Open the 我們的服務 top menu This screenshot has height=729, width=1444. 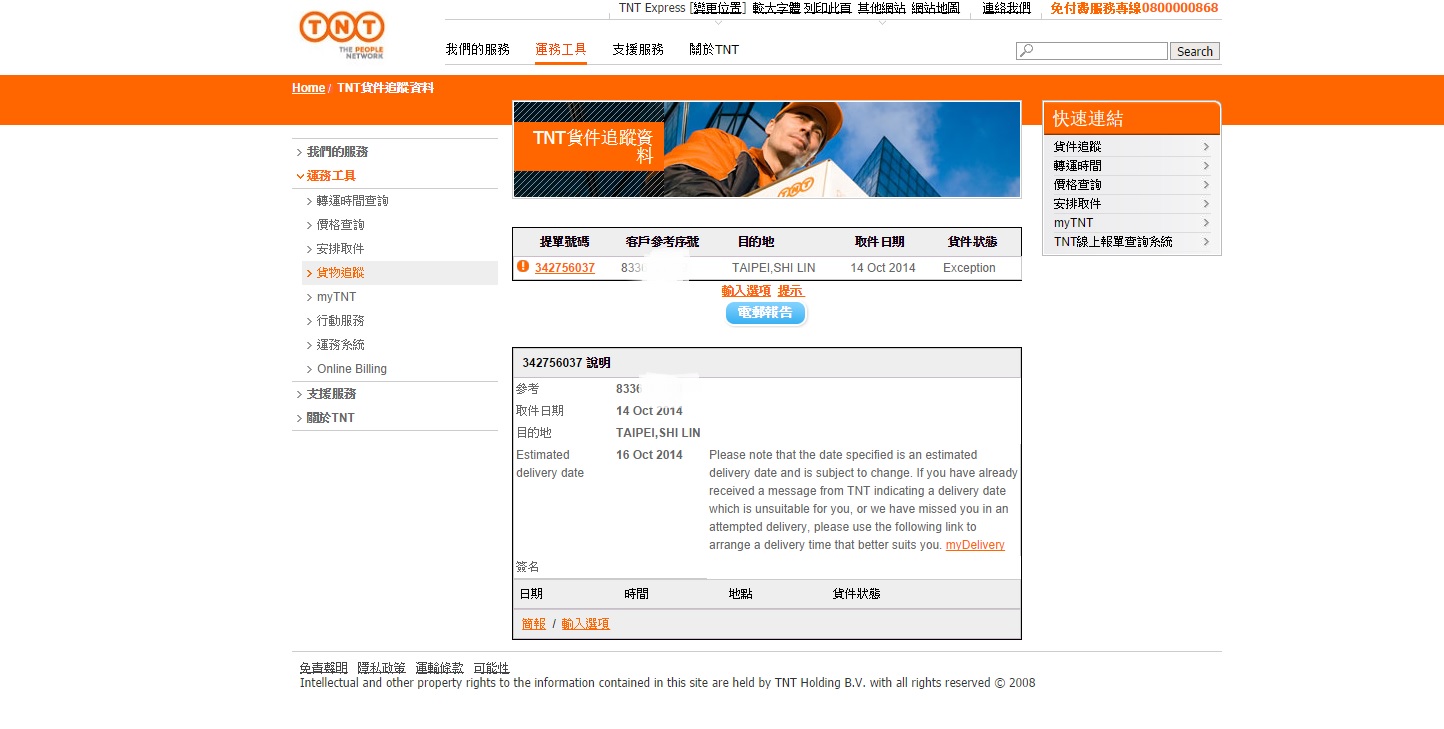pyautogui.click(x=478, y=49)
